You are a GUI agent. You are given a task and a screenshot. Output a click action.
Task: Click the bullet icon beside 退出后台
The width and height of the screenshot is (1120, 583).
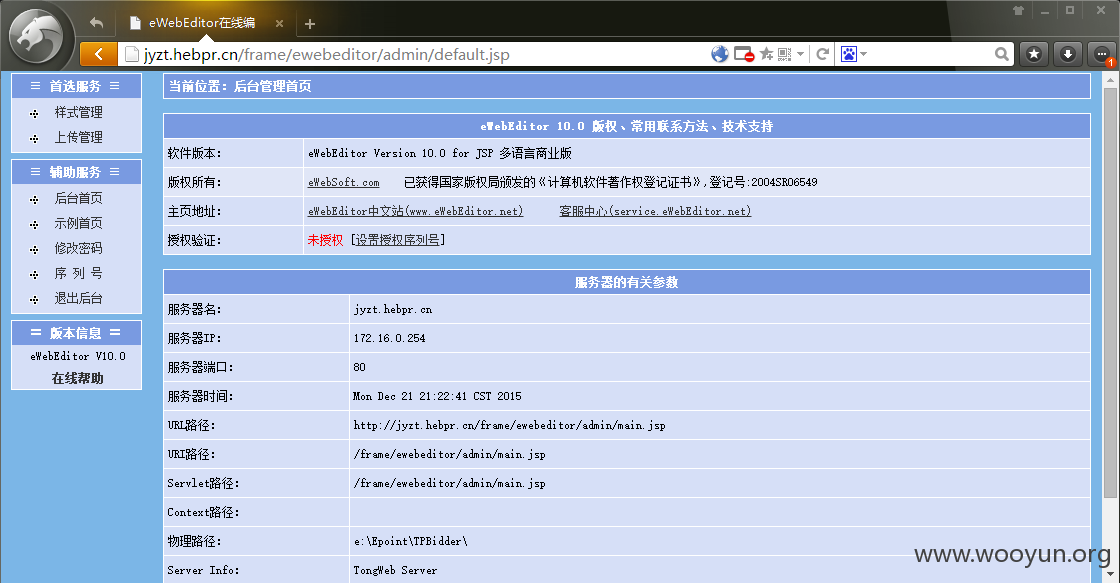click(34, 299)
